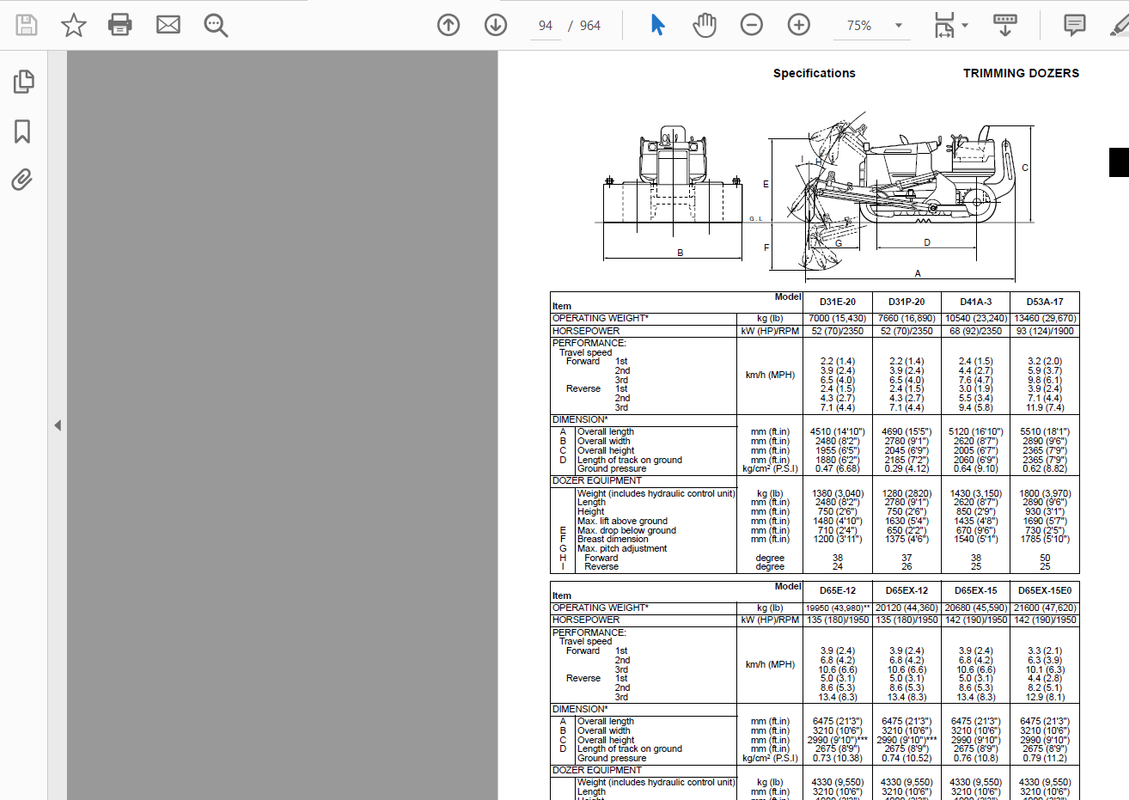1129x800 pixels.
Task: Select the highlighter pen tool
Action: (1119, 25)
